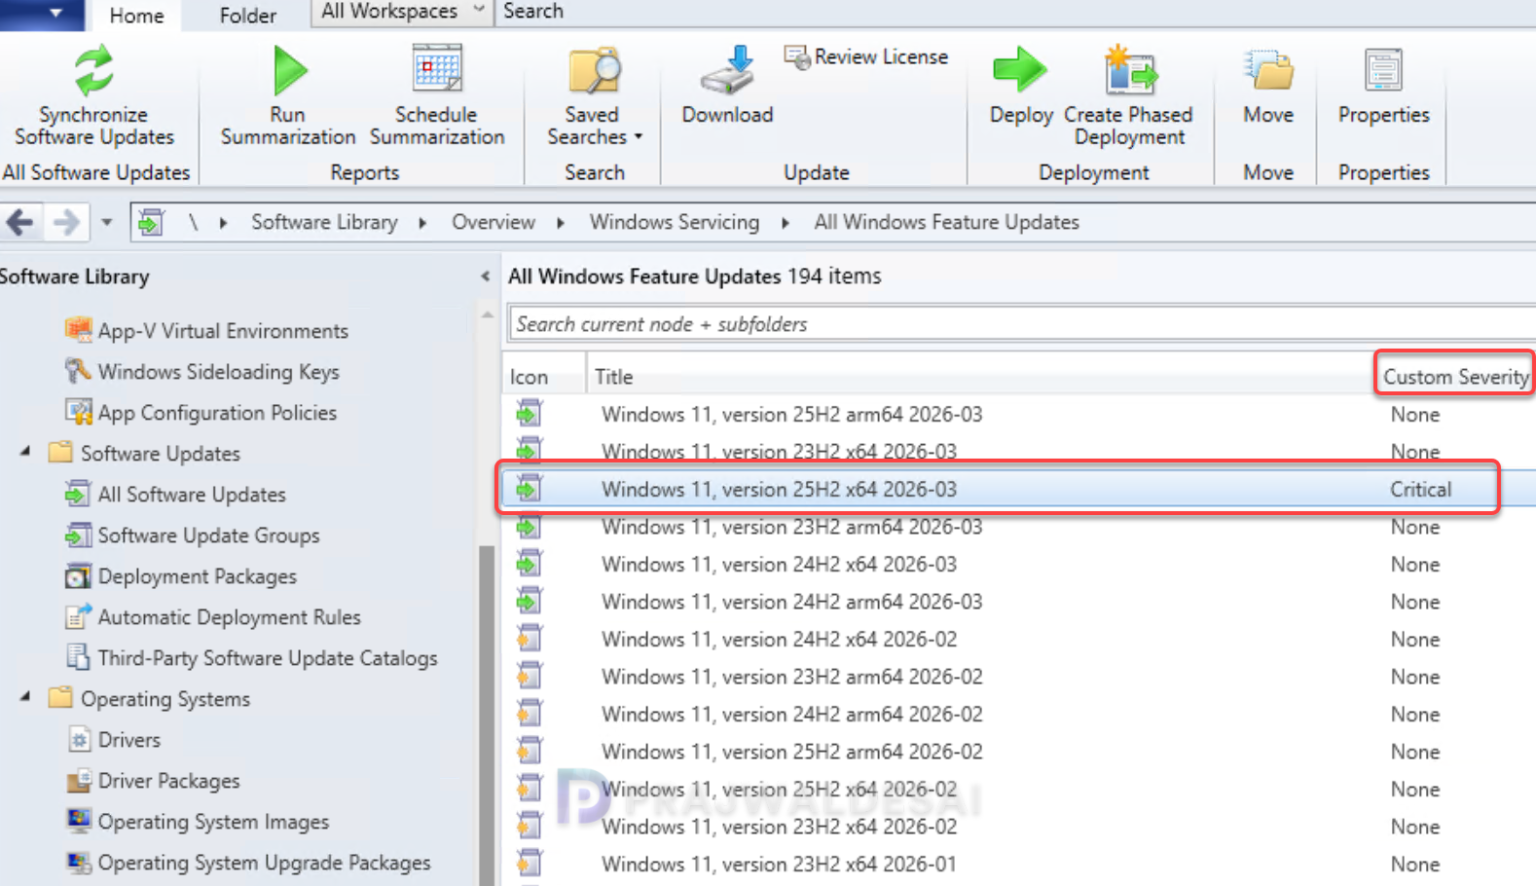Image resolution: width=1536 pixels, height=886 pixels.
Task: Select Automatic Deployment Rules
Action: 213,617
